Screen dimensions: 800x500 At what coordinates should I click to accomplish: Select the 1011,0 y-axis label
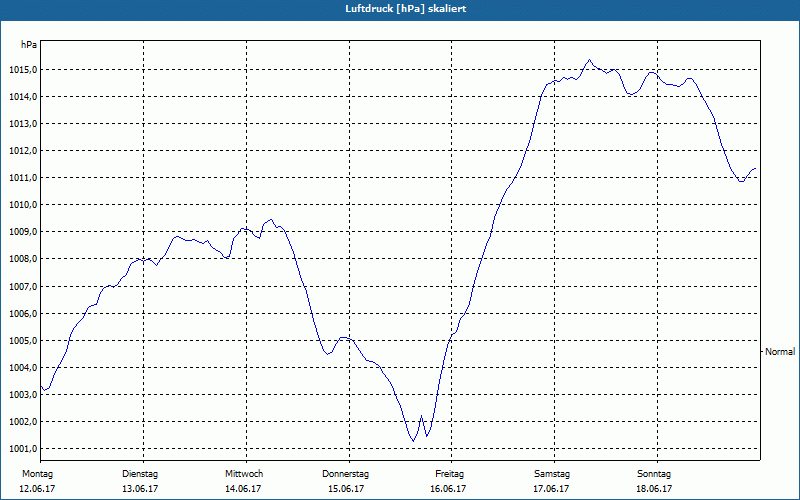[23, 178]
